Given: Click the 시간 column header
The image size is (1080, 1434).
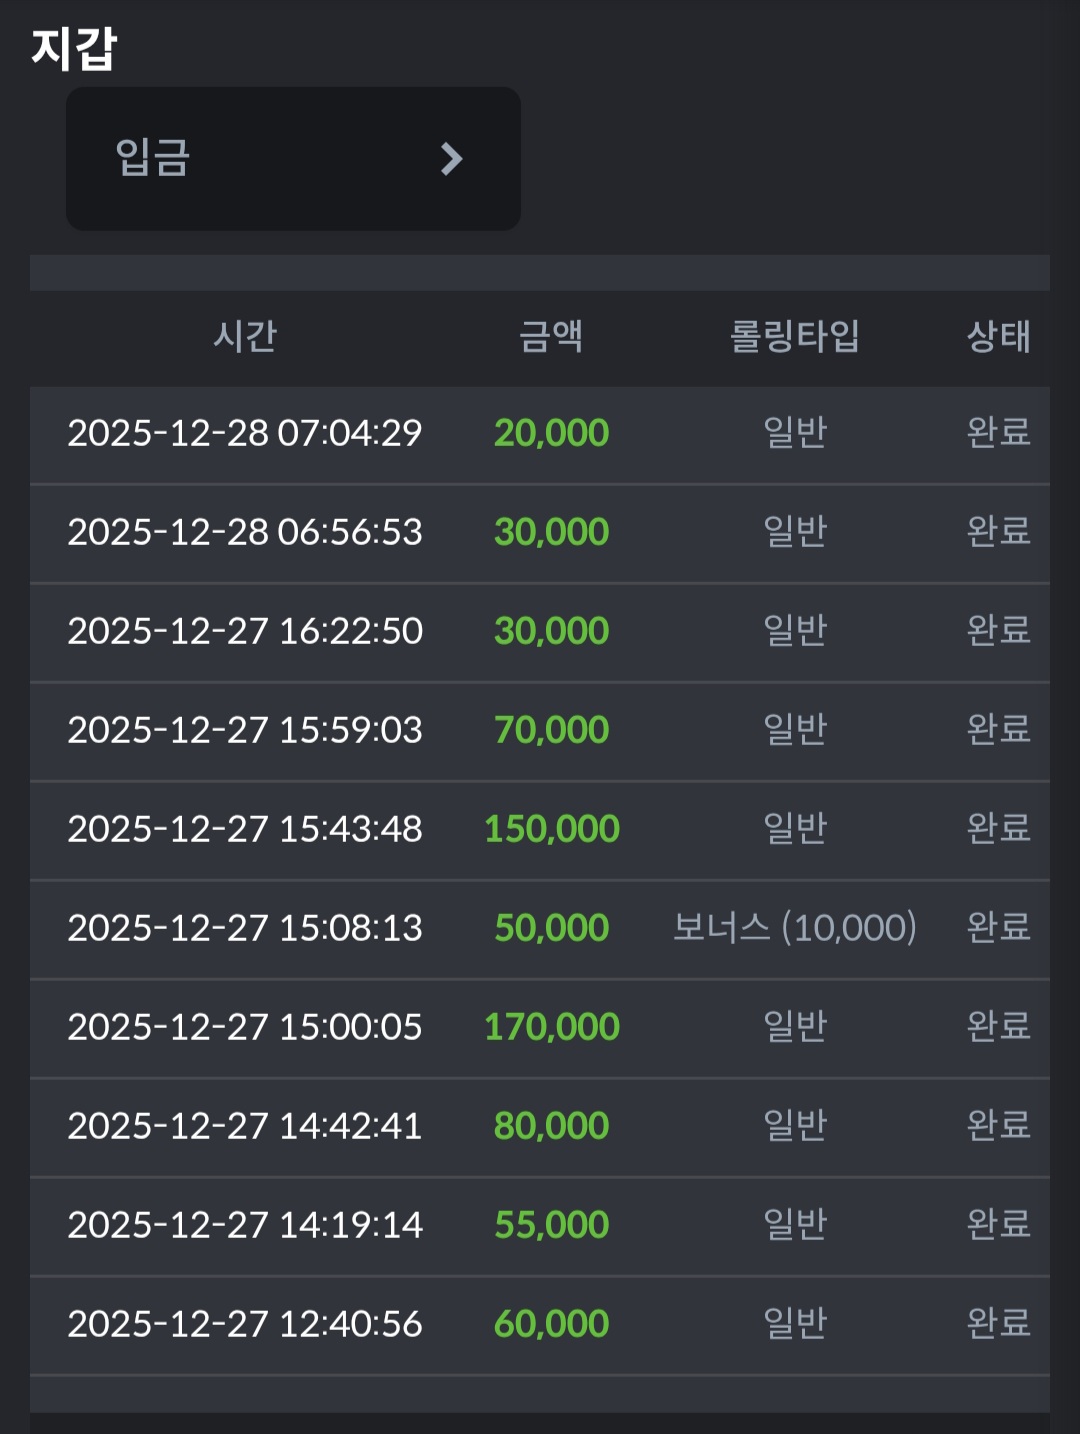Looking at the screenshot, I should click(245, 336).
